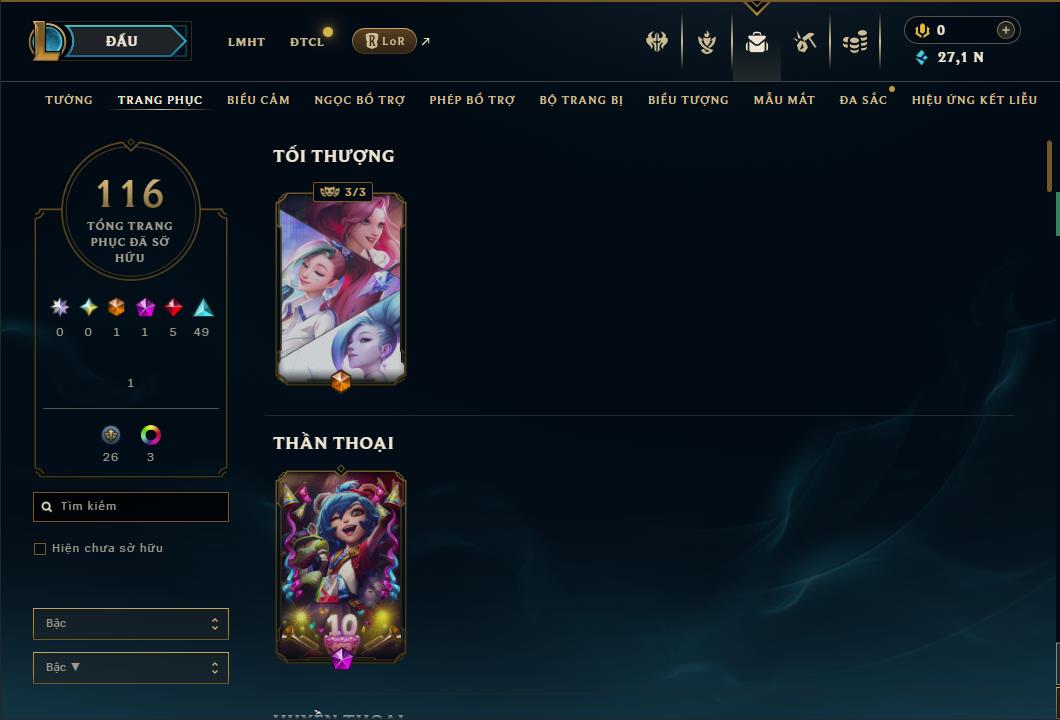The height and width of the screenshot is (720, 1060).
Task: Click the Ultimate orange gem filter icon
Action: point(116,308)
